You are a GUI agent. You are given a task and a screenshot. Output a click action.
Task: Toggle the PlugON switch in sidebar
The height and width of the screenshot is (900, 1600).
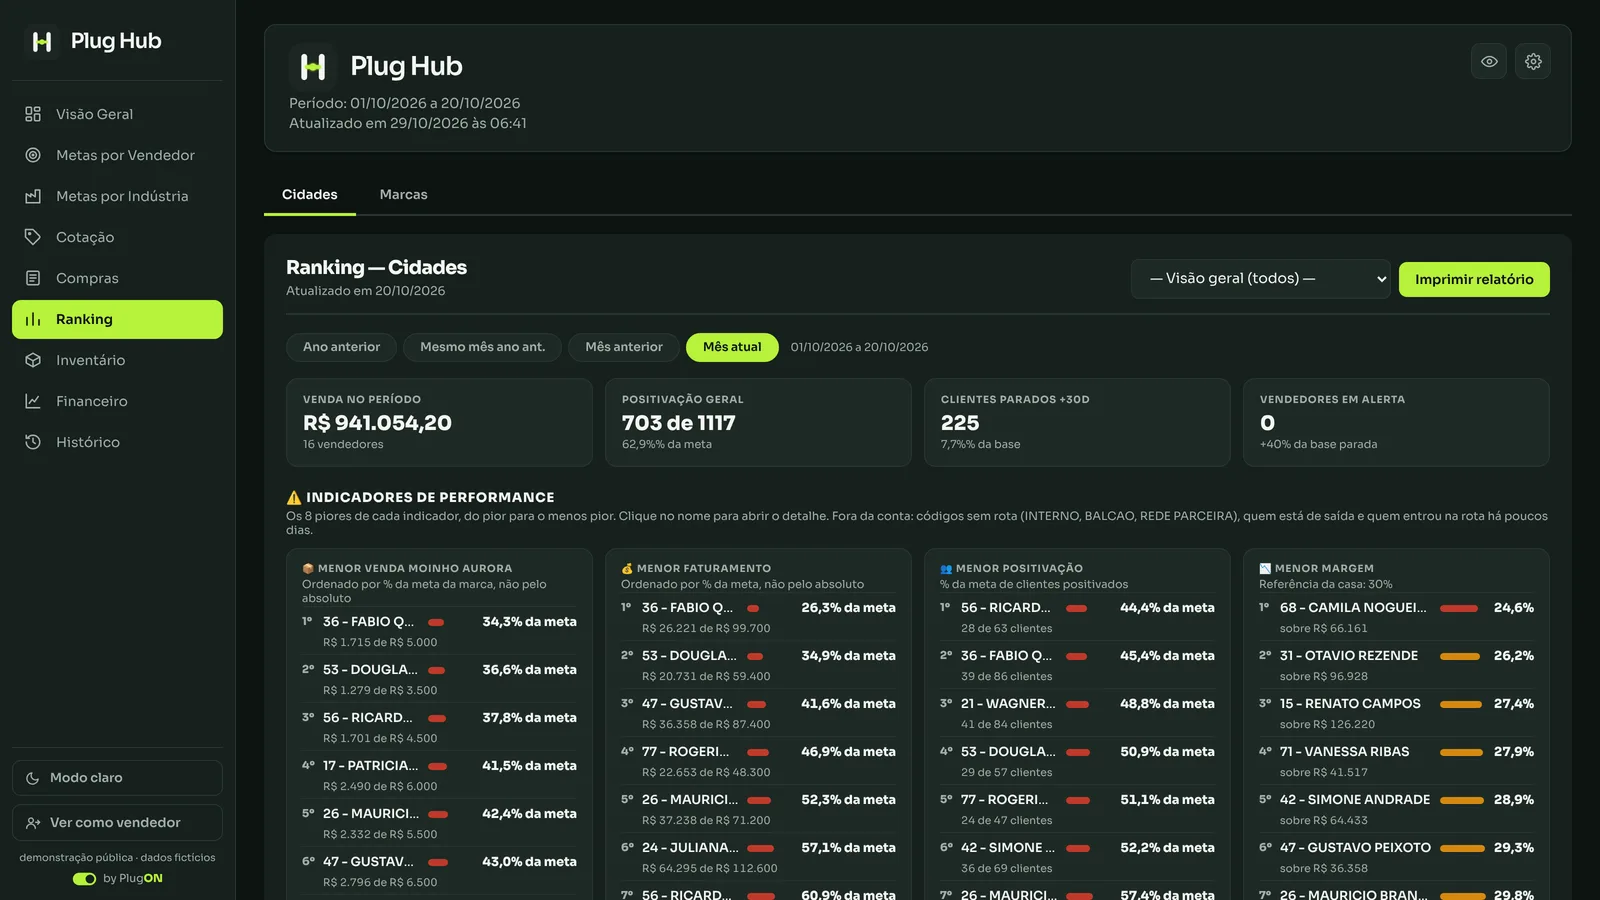coord(84,879)
